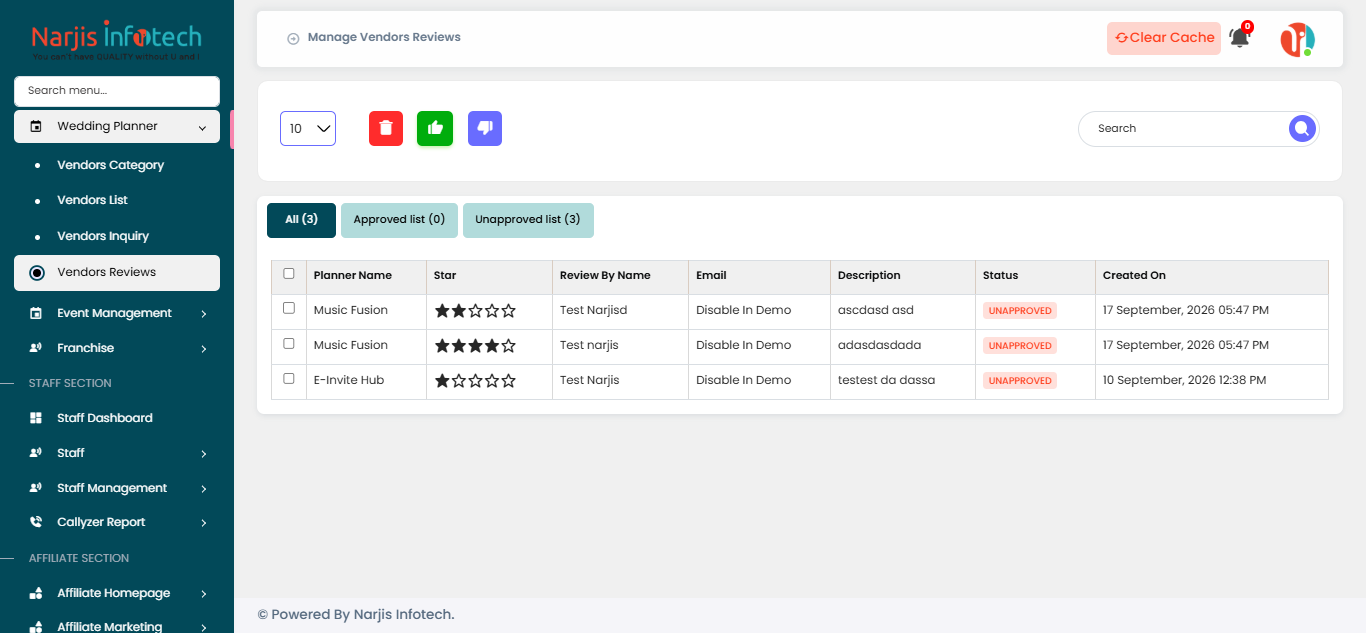Open Vendors List menu item
Viewport: 1366px width, 633px height.
click(x=92, y=200)
